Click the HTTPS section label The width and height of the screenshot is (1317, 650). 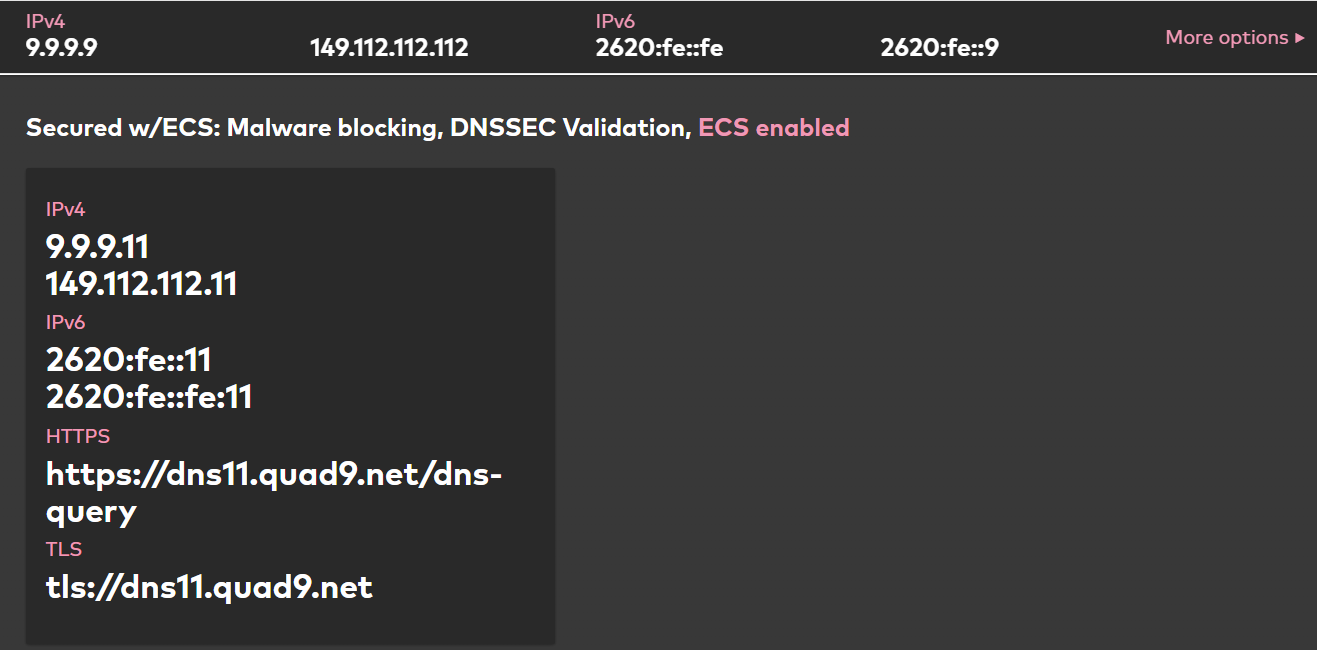[77, 436]
